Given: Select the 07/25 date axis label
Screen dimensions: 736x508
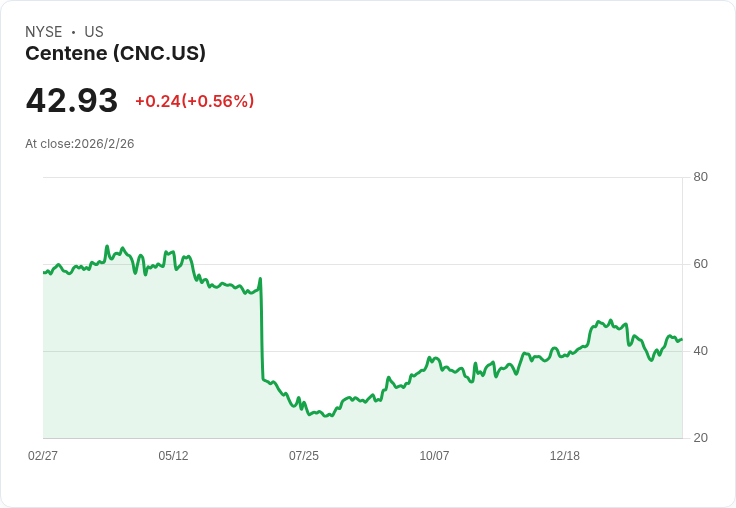Looking at the screenshot, I should pos(304,456).
